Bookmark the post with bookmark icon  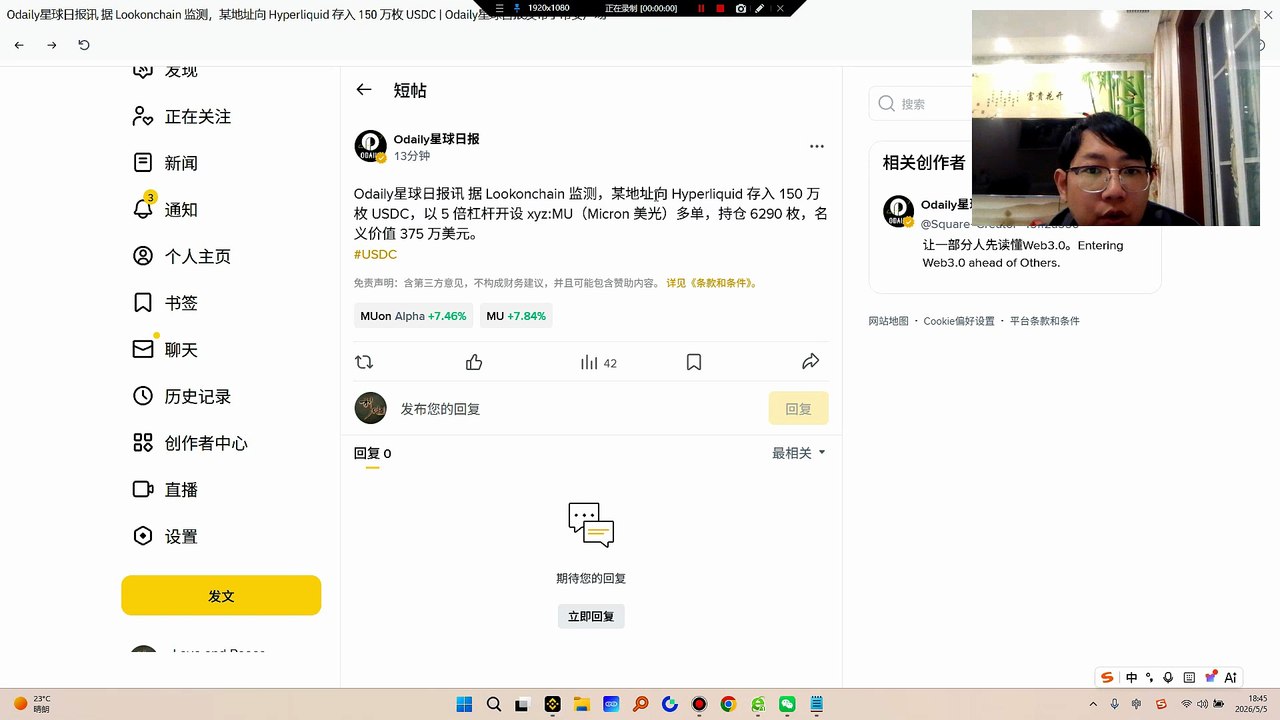[694, 362]
